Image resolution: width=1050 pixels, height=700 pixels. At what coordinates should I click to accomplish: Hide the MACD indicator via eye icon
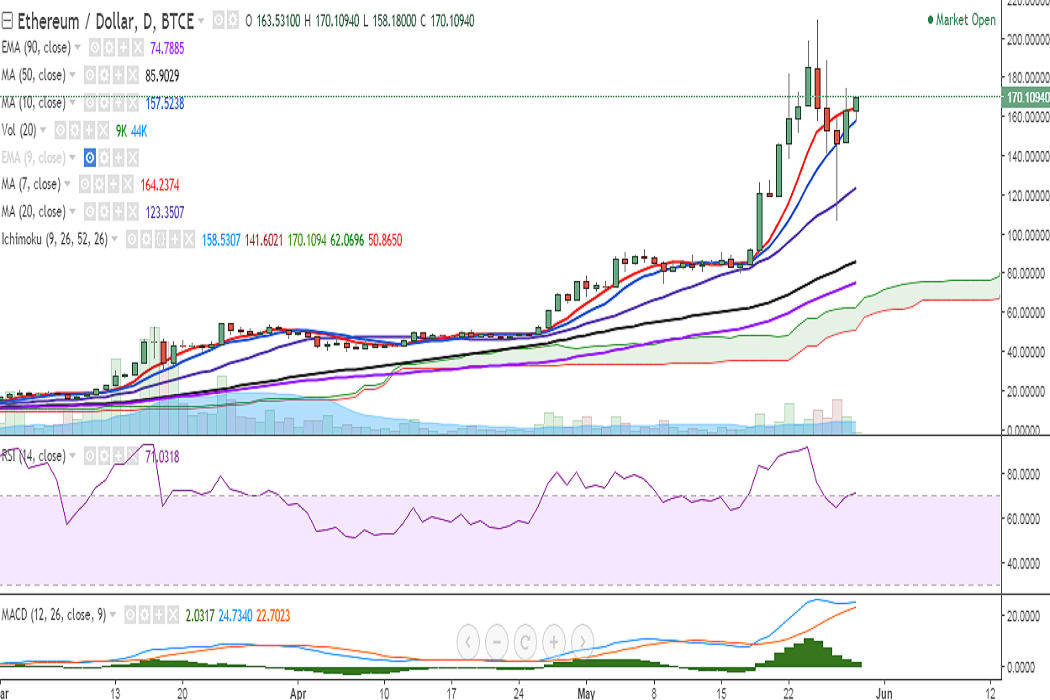click(130, 615)
